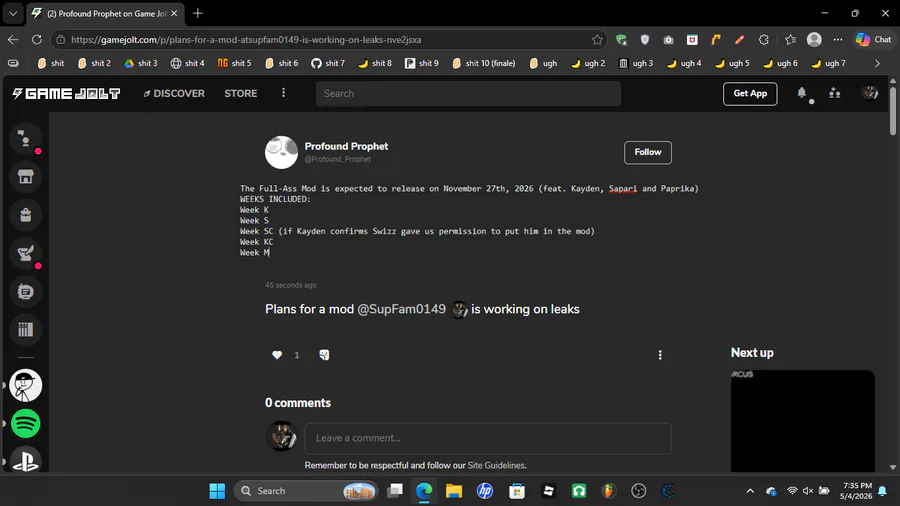
Task: Open the Site Guidelines link
Action: pyautogui.click(x=496, y=465)
